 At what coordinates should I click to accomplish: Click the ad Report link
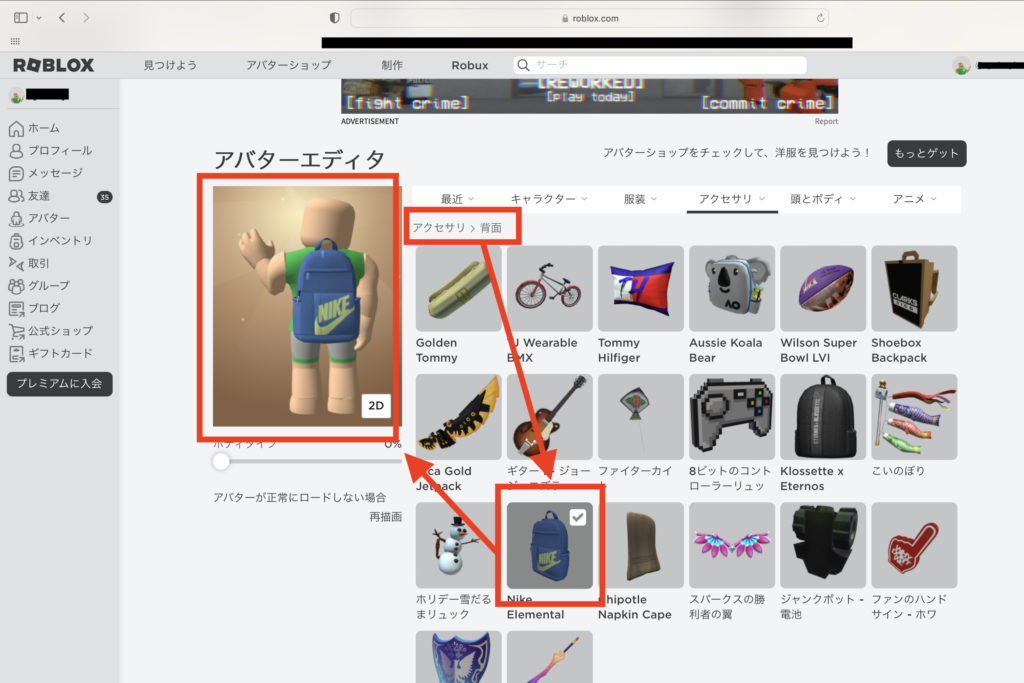826,121
